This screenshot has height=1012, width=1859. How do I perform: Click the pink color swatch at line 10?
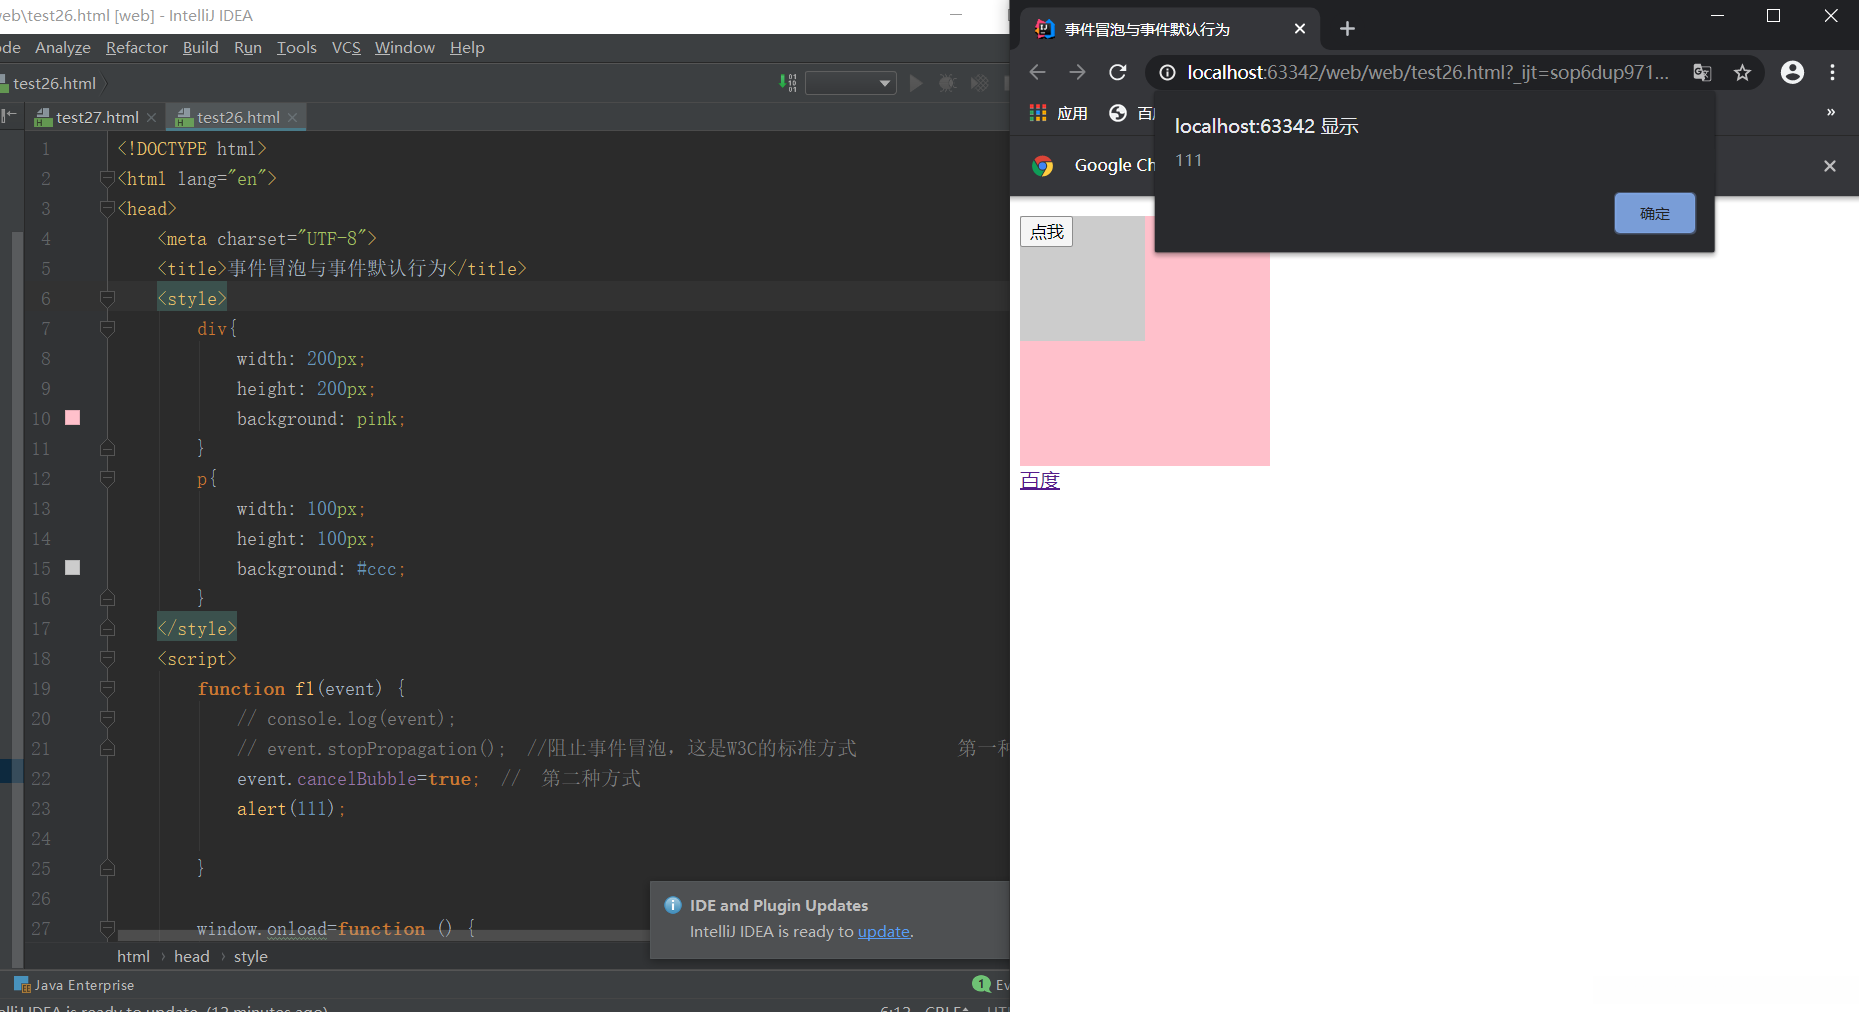tap(71, 418)
